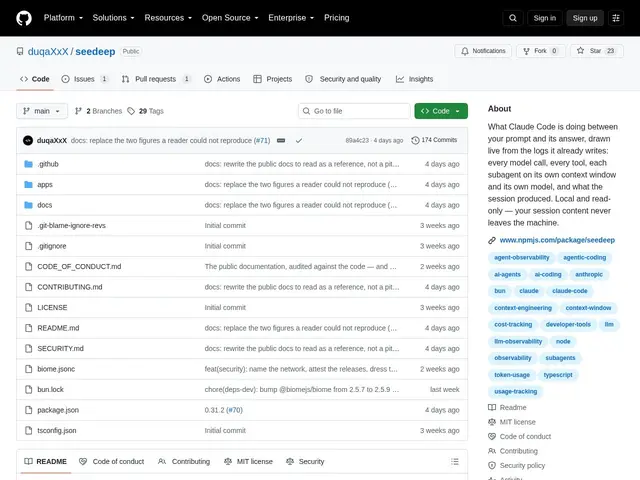Select the MIT license README tab

(x=248, y=462)
